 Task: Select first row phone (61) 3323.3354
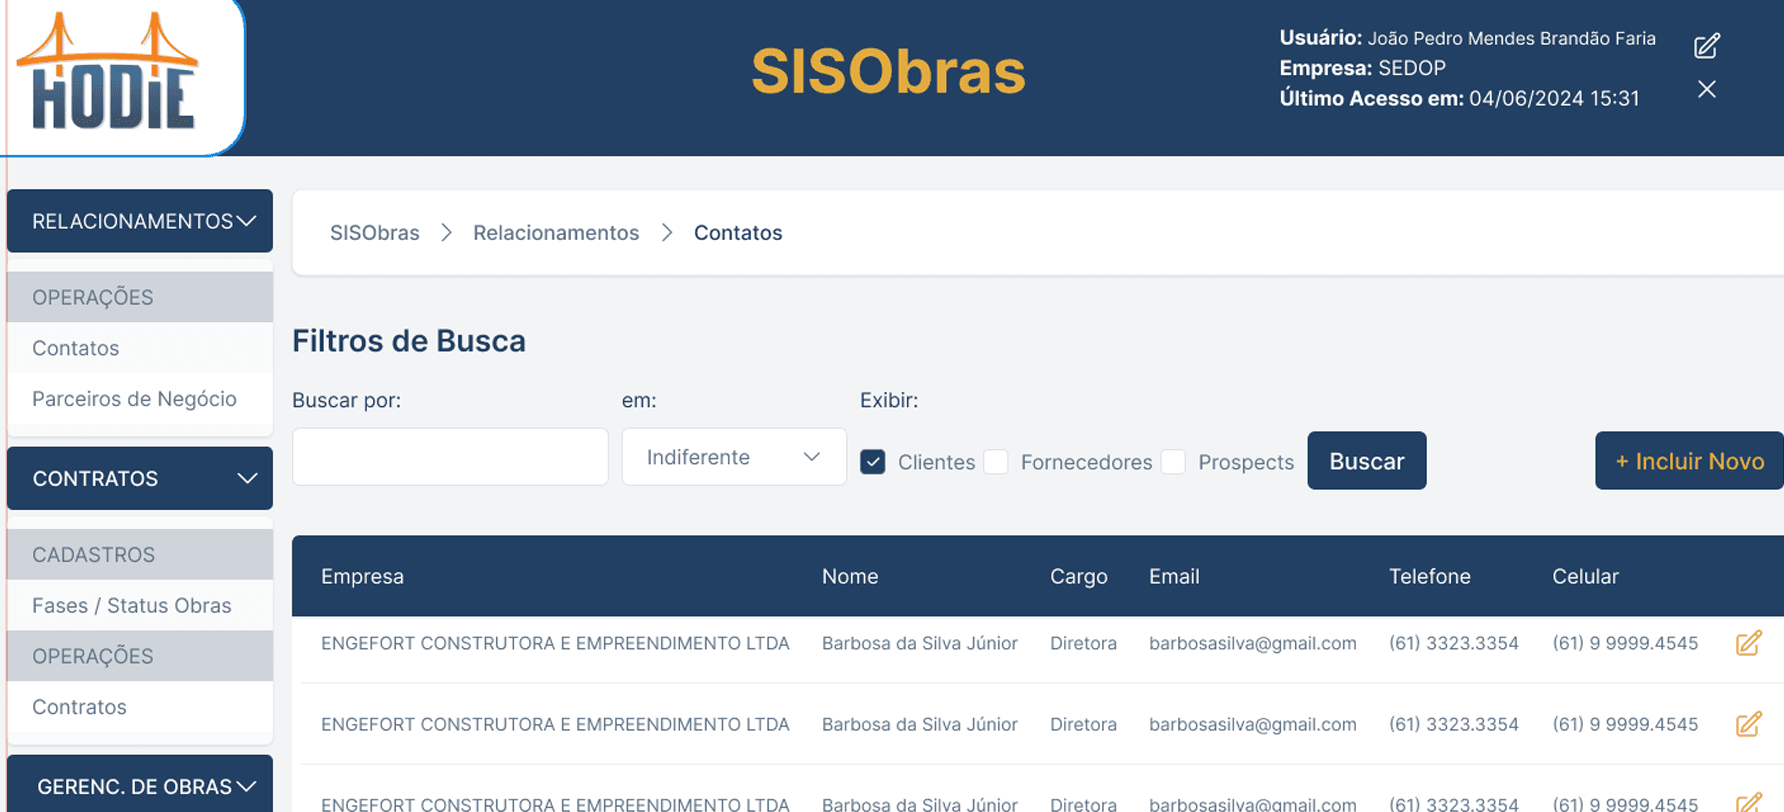[x=1454, y=643]
